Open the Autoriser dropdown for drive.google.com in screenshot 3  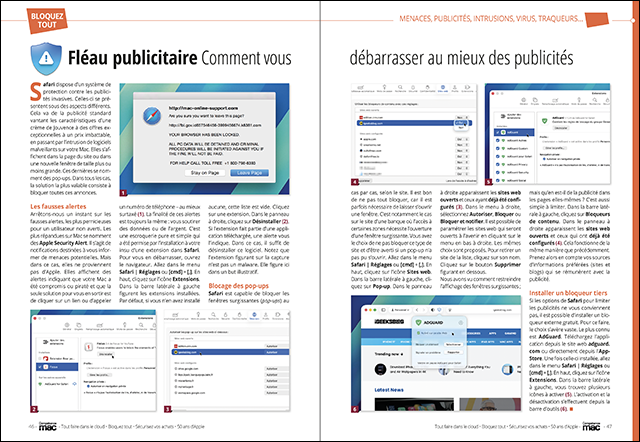point(277,369)
